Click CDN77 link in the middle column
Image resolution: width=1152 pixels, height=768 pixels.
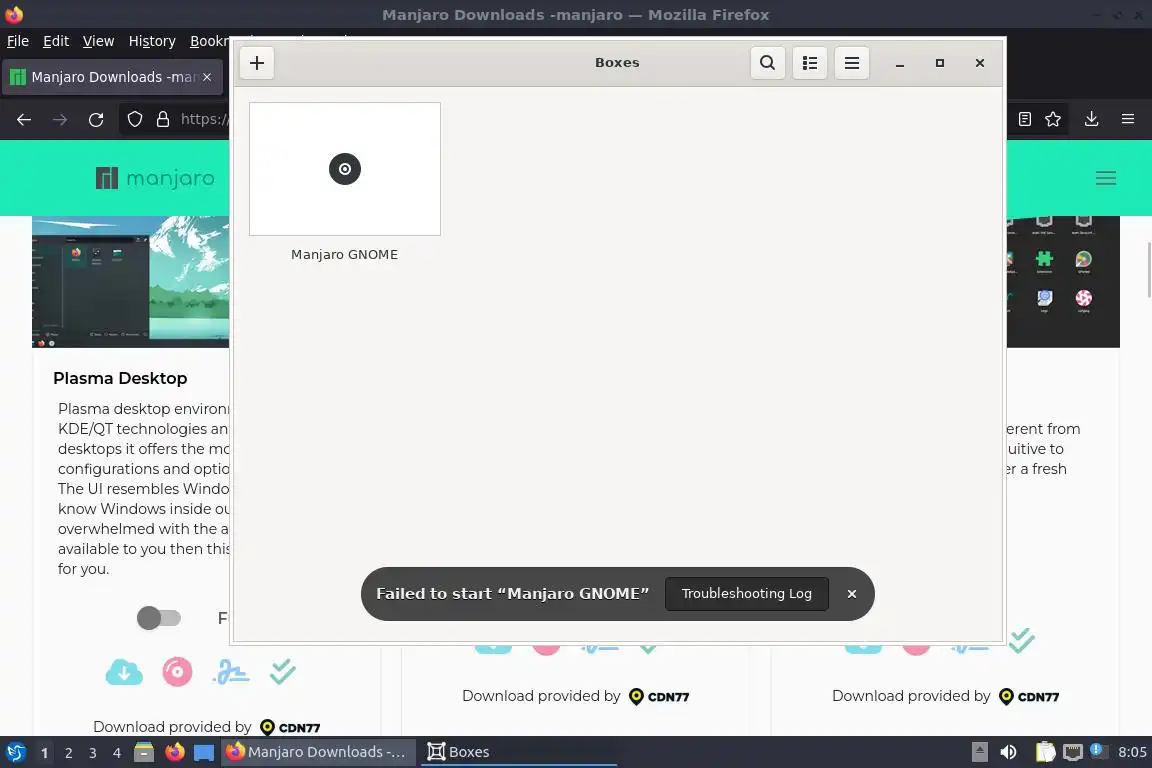pyautogui.click(x=659, y=697)
